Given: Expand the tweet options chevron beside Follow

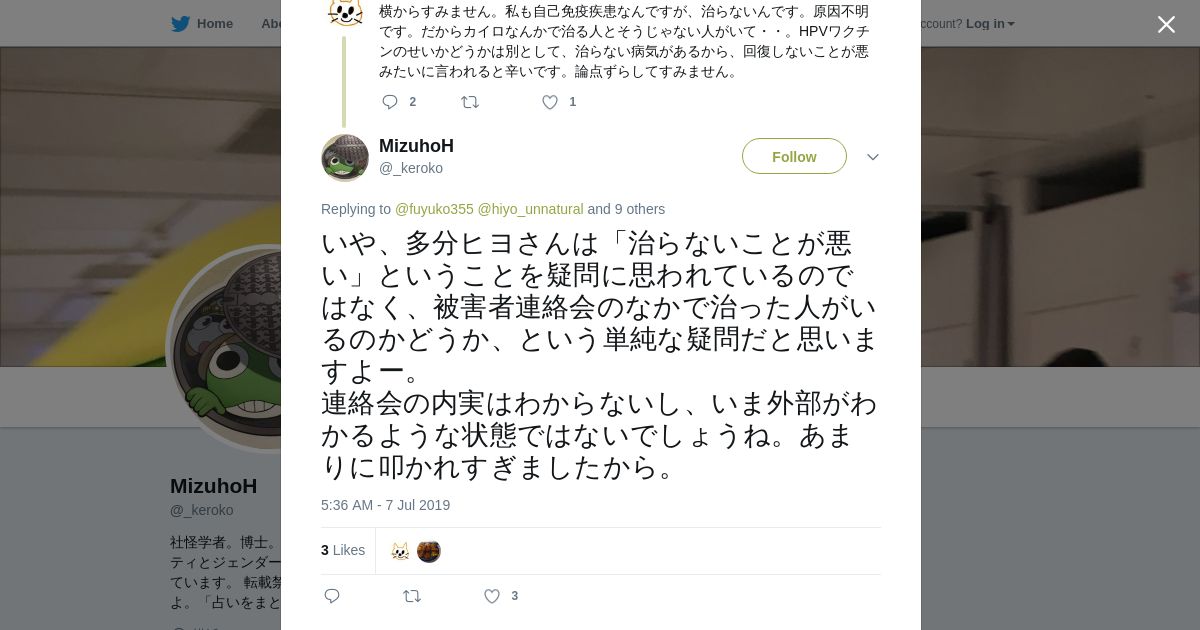Looking at the screenshot, I should pyautogui.click(x=872, y=157).
